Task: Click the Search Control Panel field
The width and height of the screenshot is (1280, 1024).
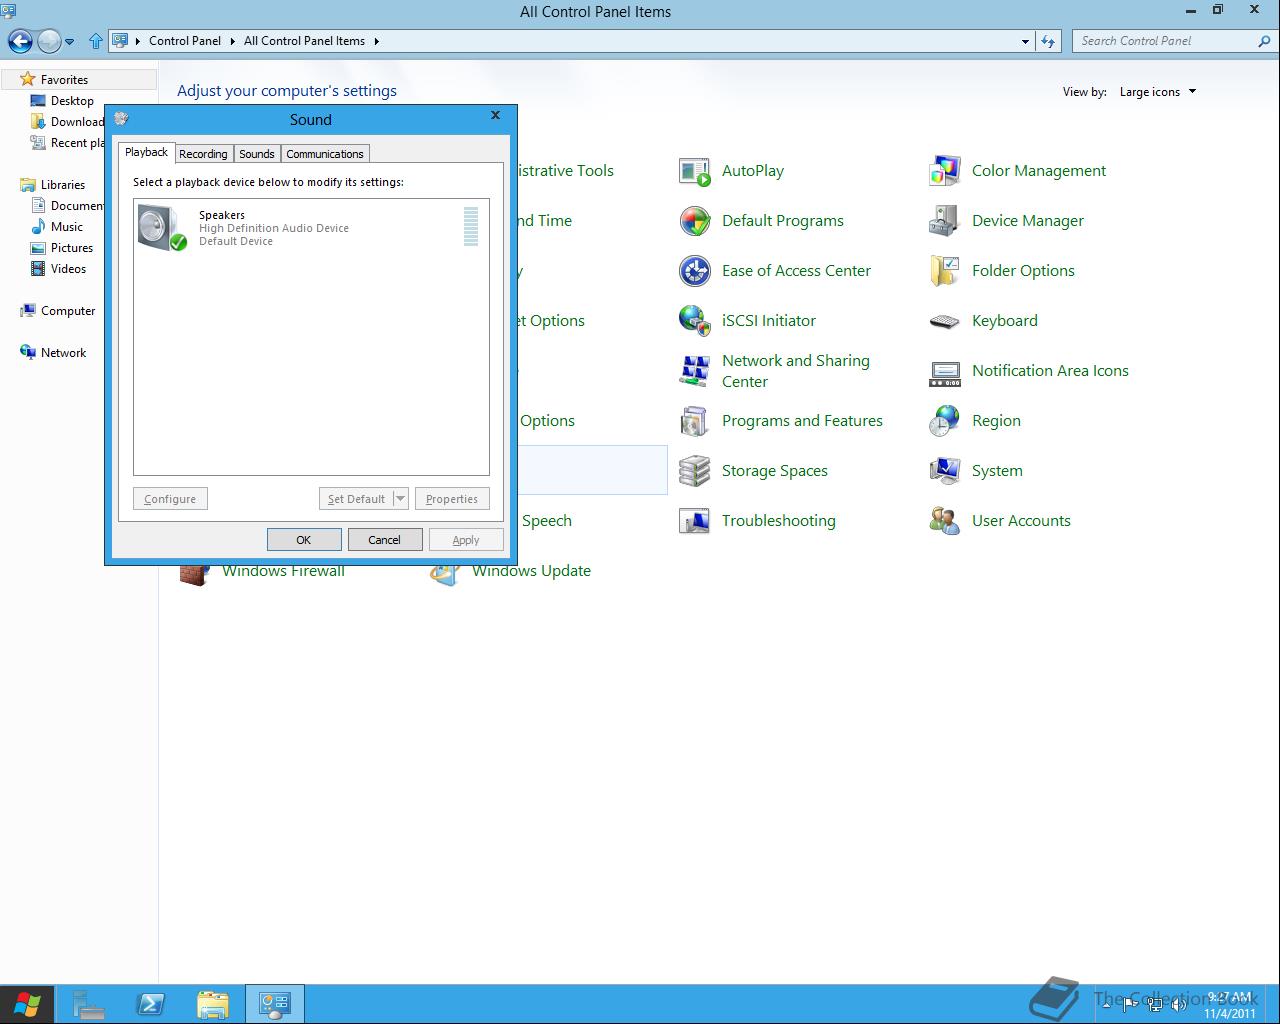Action: pyautogui.click(x=1167, y=41)
